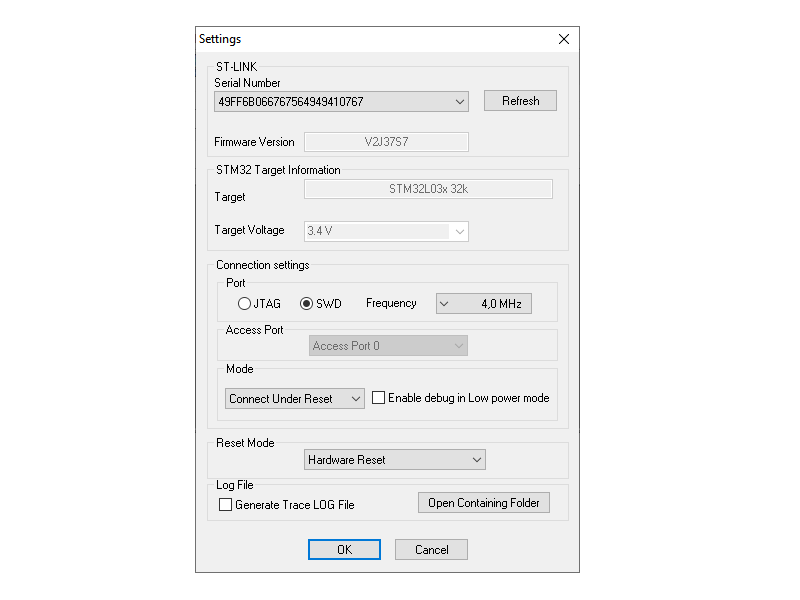Viewport: 800px width, 600px height.
Task: Click the Serial Number label
Action: (247, 83)
